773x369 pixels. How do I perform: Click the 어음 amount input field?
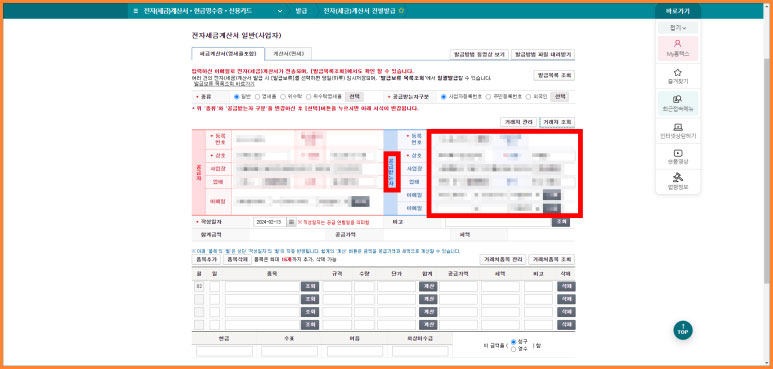[x=355, y=351]
